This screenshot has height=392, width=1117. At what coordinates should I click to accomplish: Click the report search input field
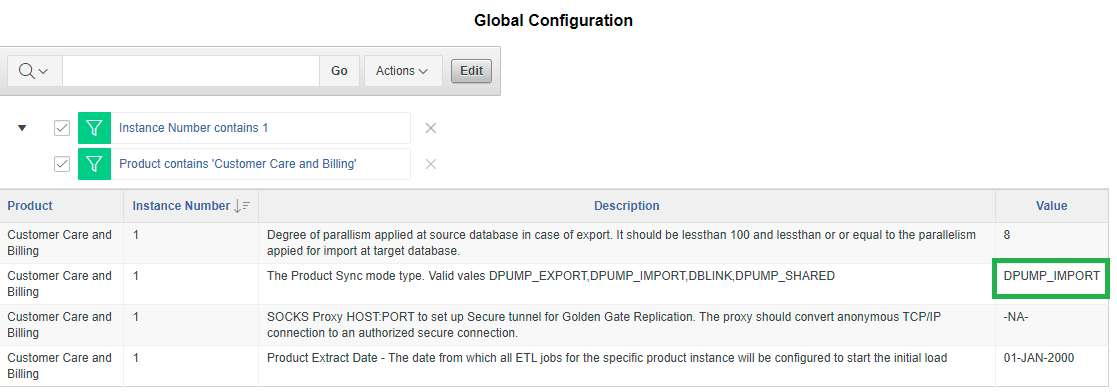click(x=190, y=71)
